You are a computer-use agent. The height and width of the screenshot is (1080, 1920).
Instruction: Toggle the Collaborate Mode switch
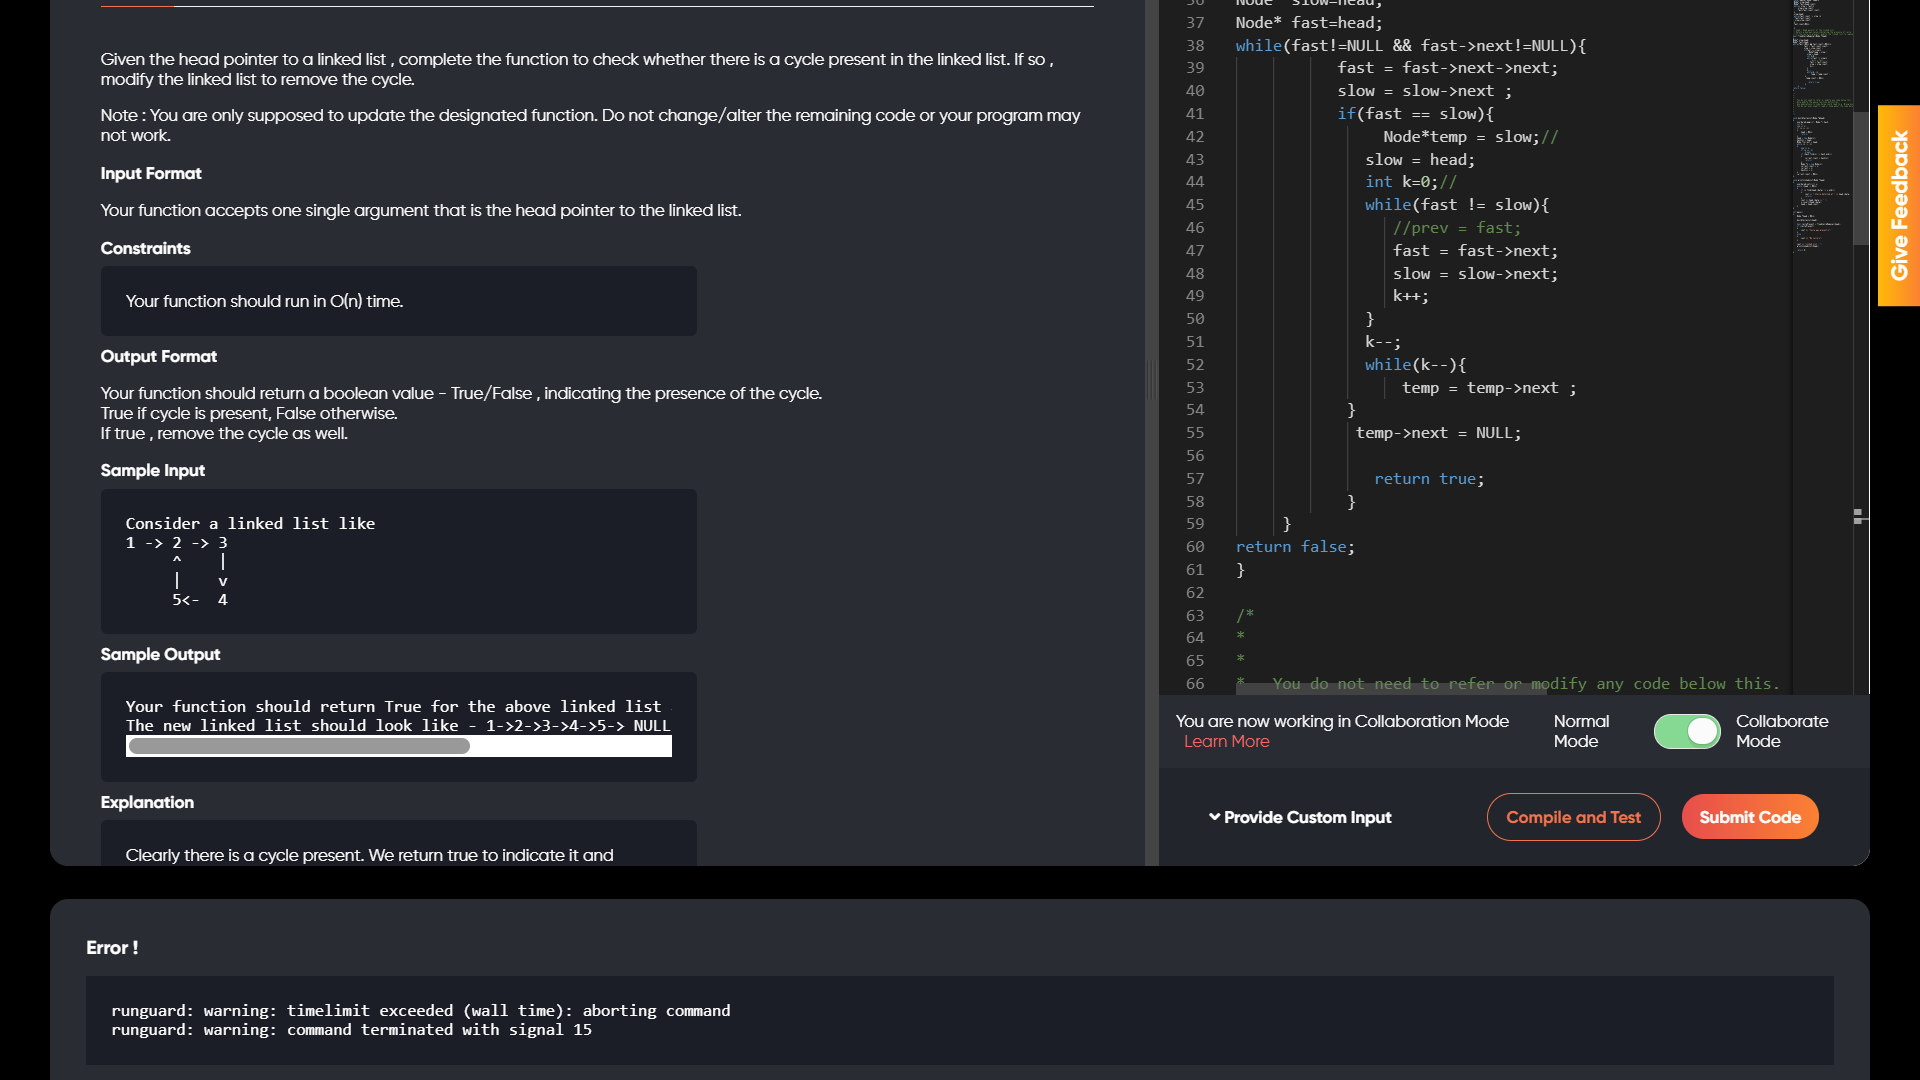(x=1687, y=731)
